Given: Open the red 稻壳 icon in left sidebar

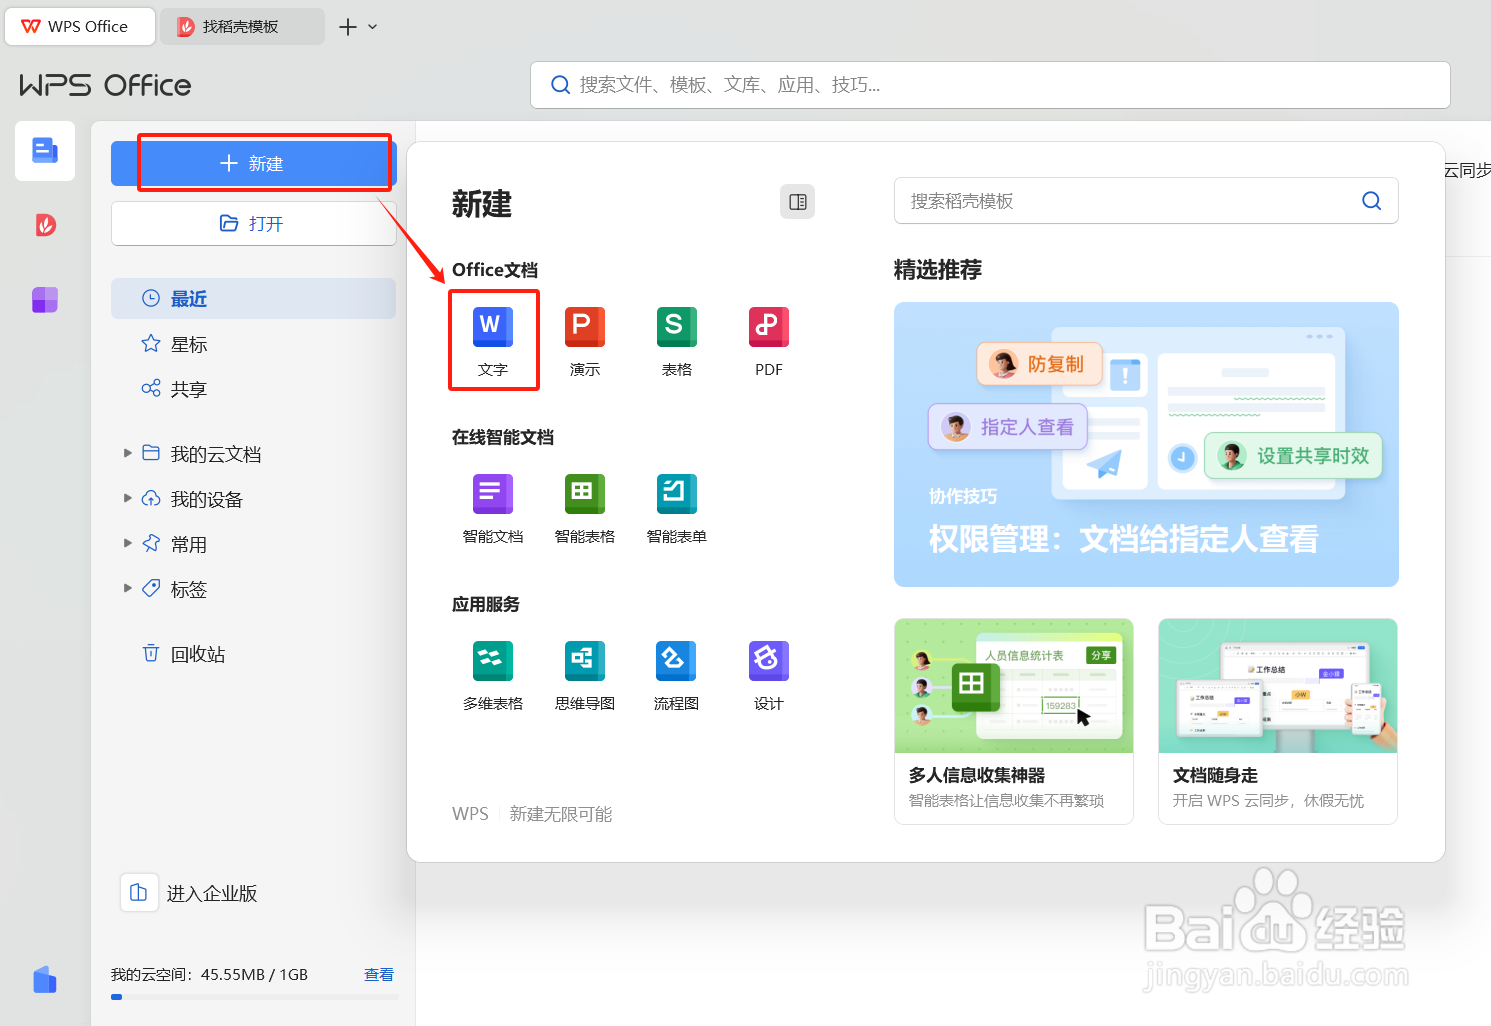Looking at the screenshot, I should point(45,225).
